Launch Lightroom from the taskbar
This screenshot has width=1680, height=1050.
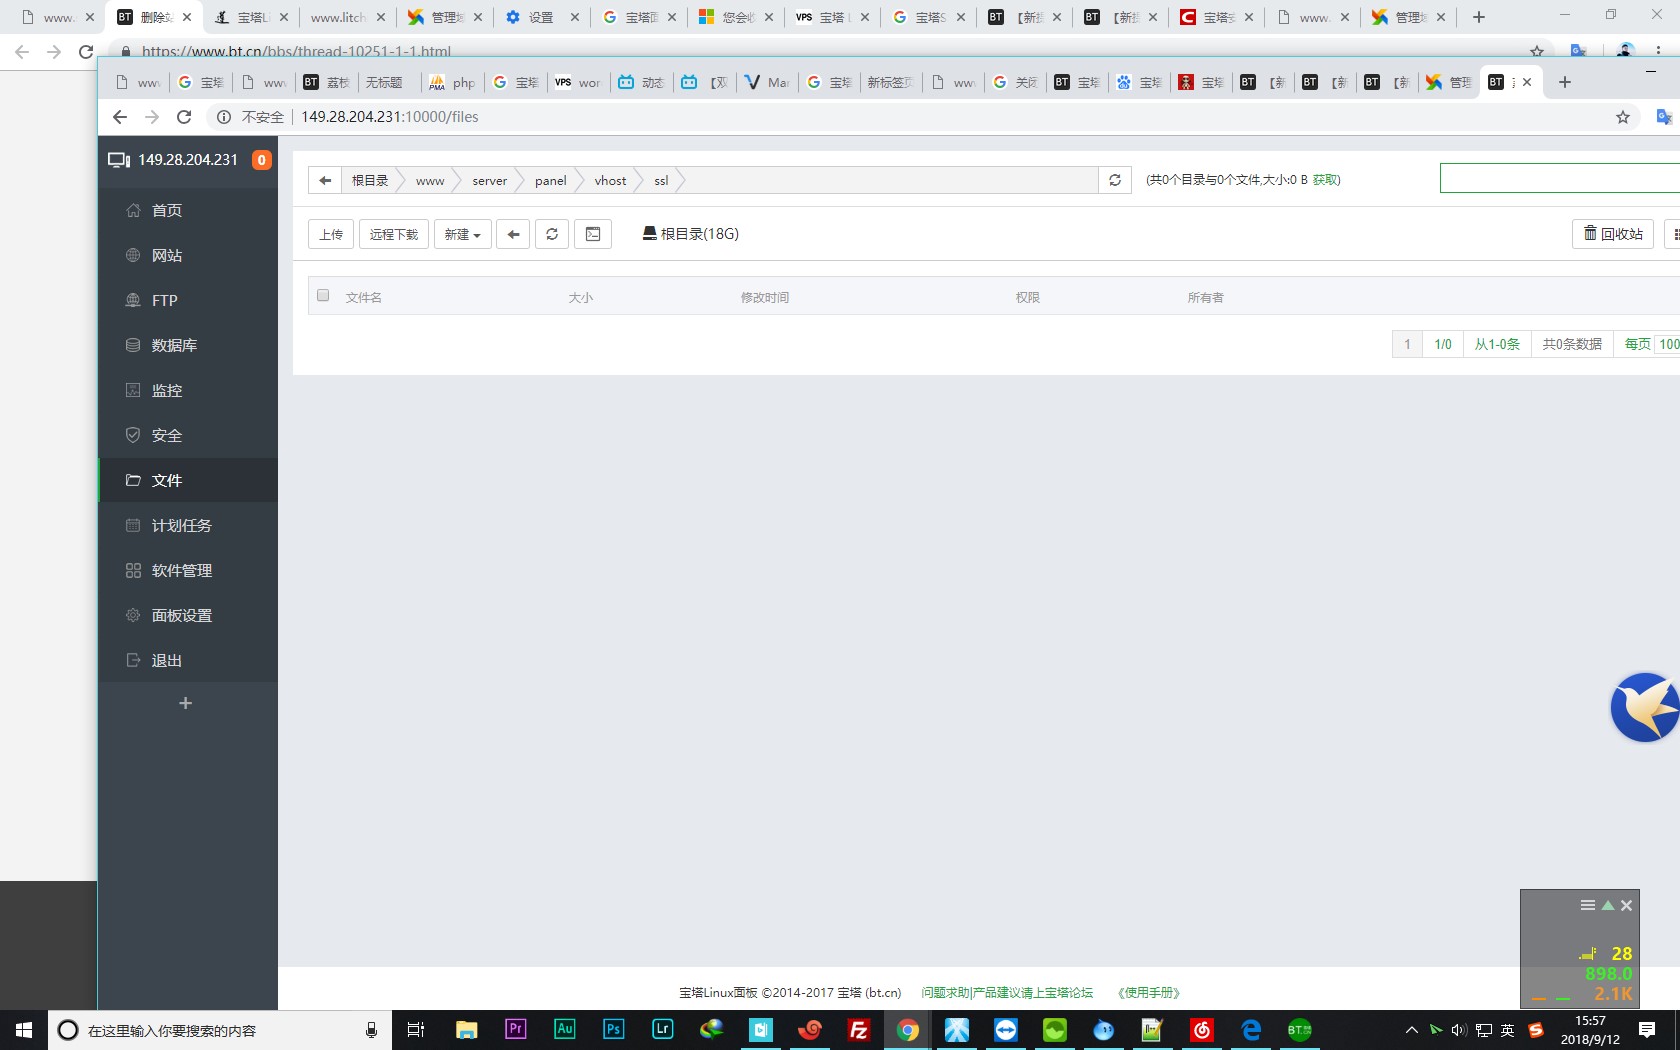click(662, 1030)
